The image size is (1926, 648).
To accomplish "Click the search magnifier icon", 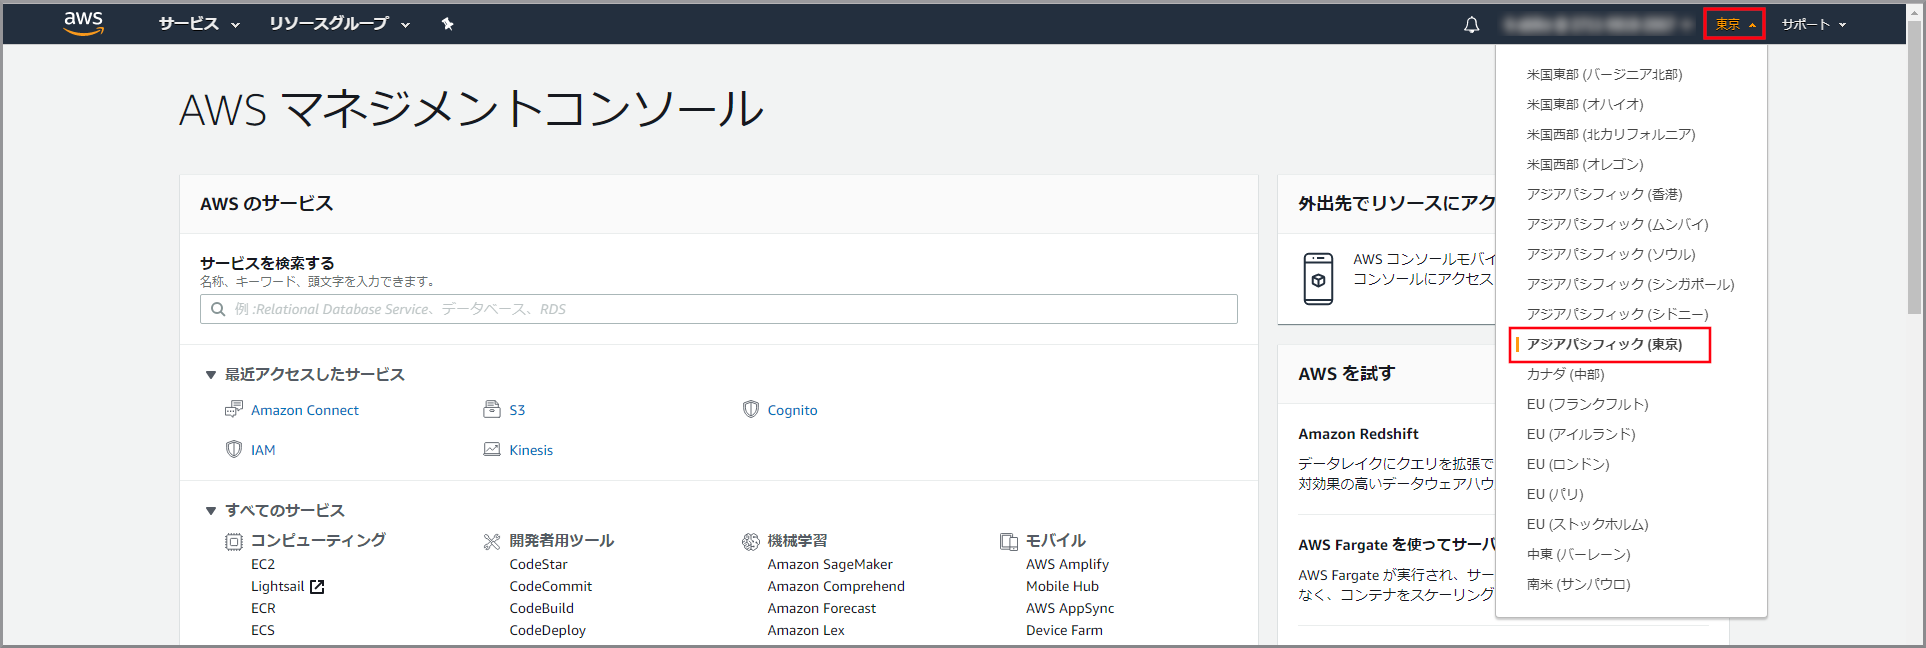I will coord(218,309).
